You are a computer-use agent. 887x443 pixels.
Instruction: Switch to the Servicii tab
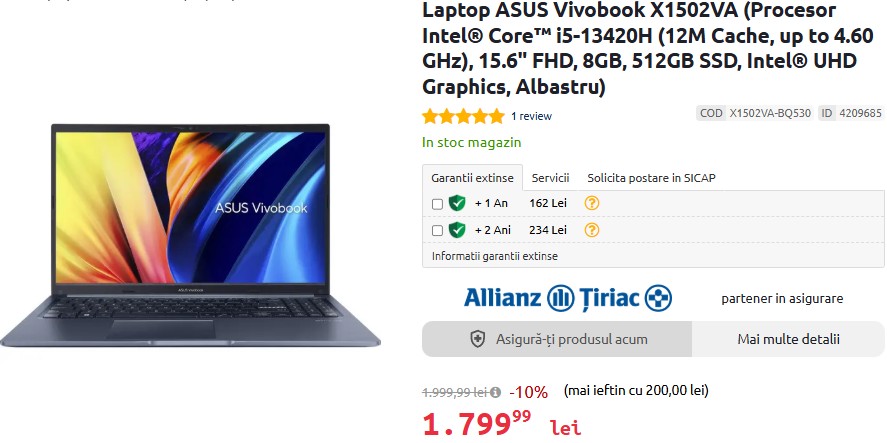pyautogui.click(x=550, y=178)
